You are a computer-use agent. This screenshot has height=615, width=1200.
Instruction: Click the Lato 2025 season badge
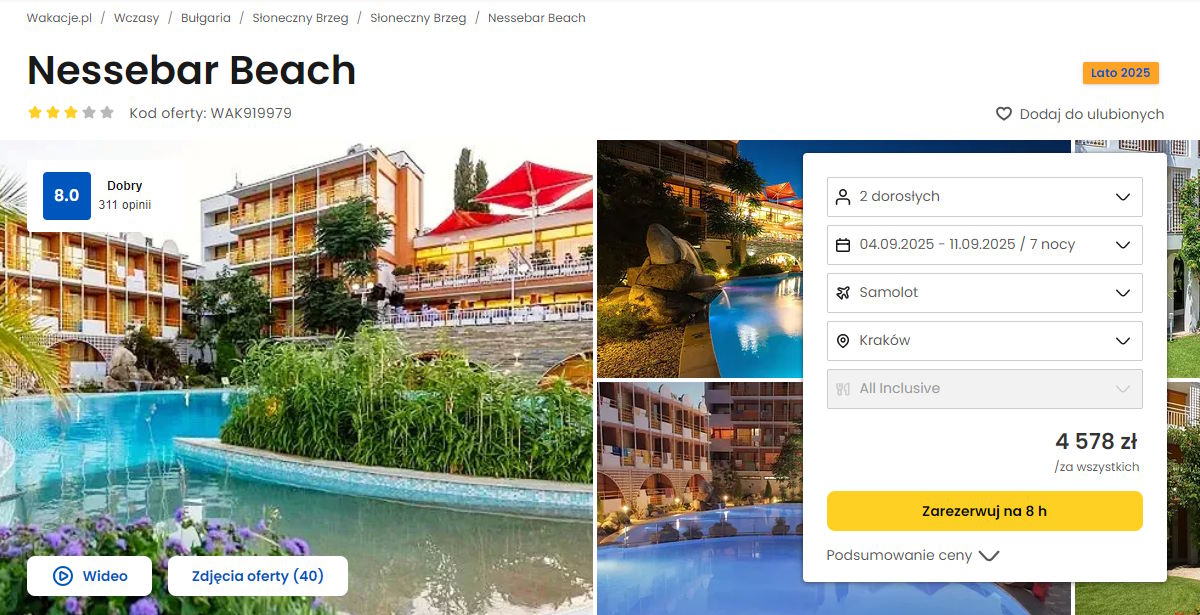1120,73
